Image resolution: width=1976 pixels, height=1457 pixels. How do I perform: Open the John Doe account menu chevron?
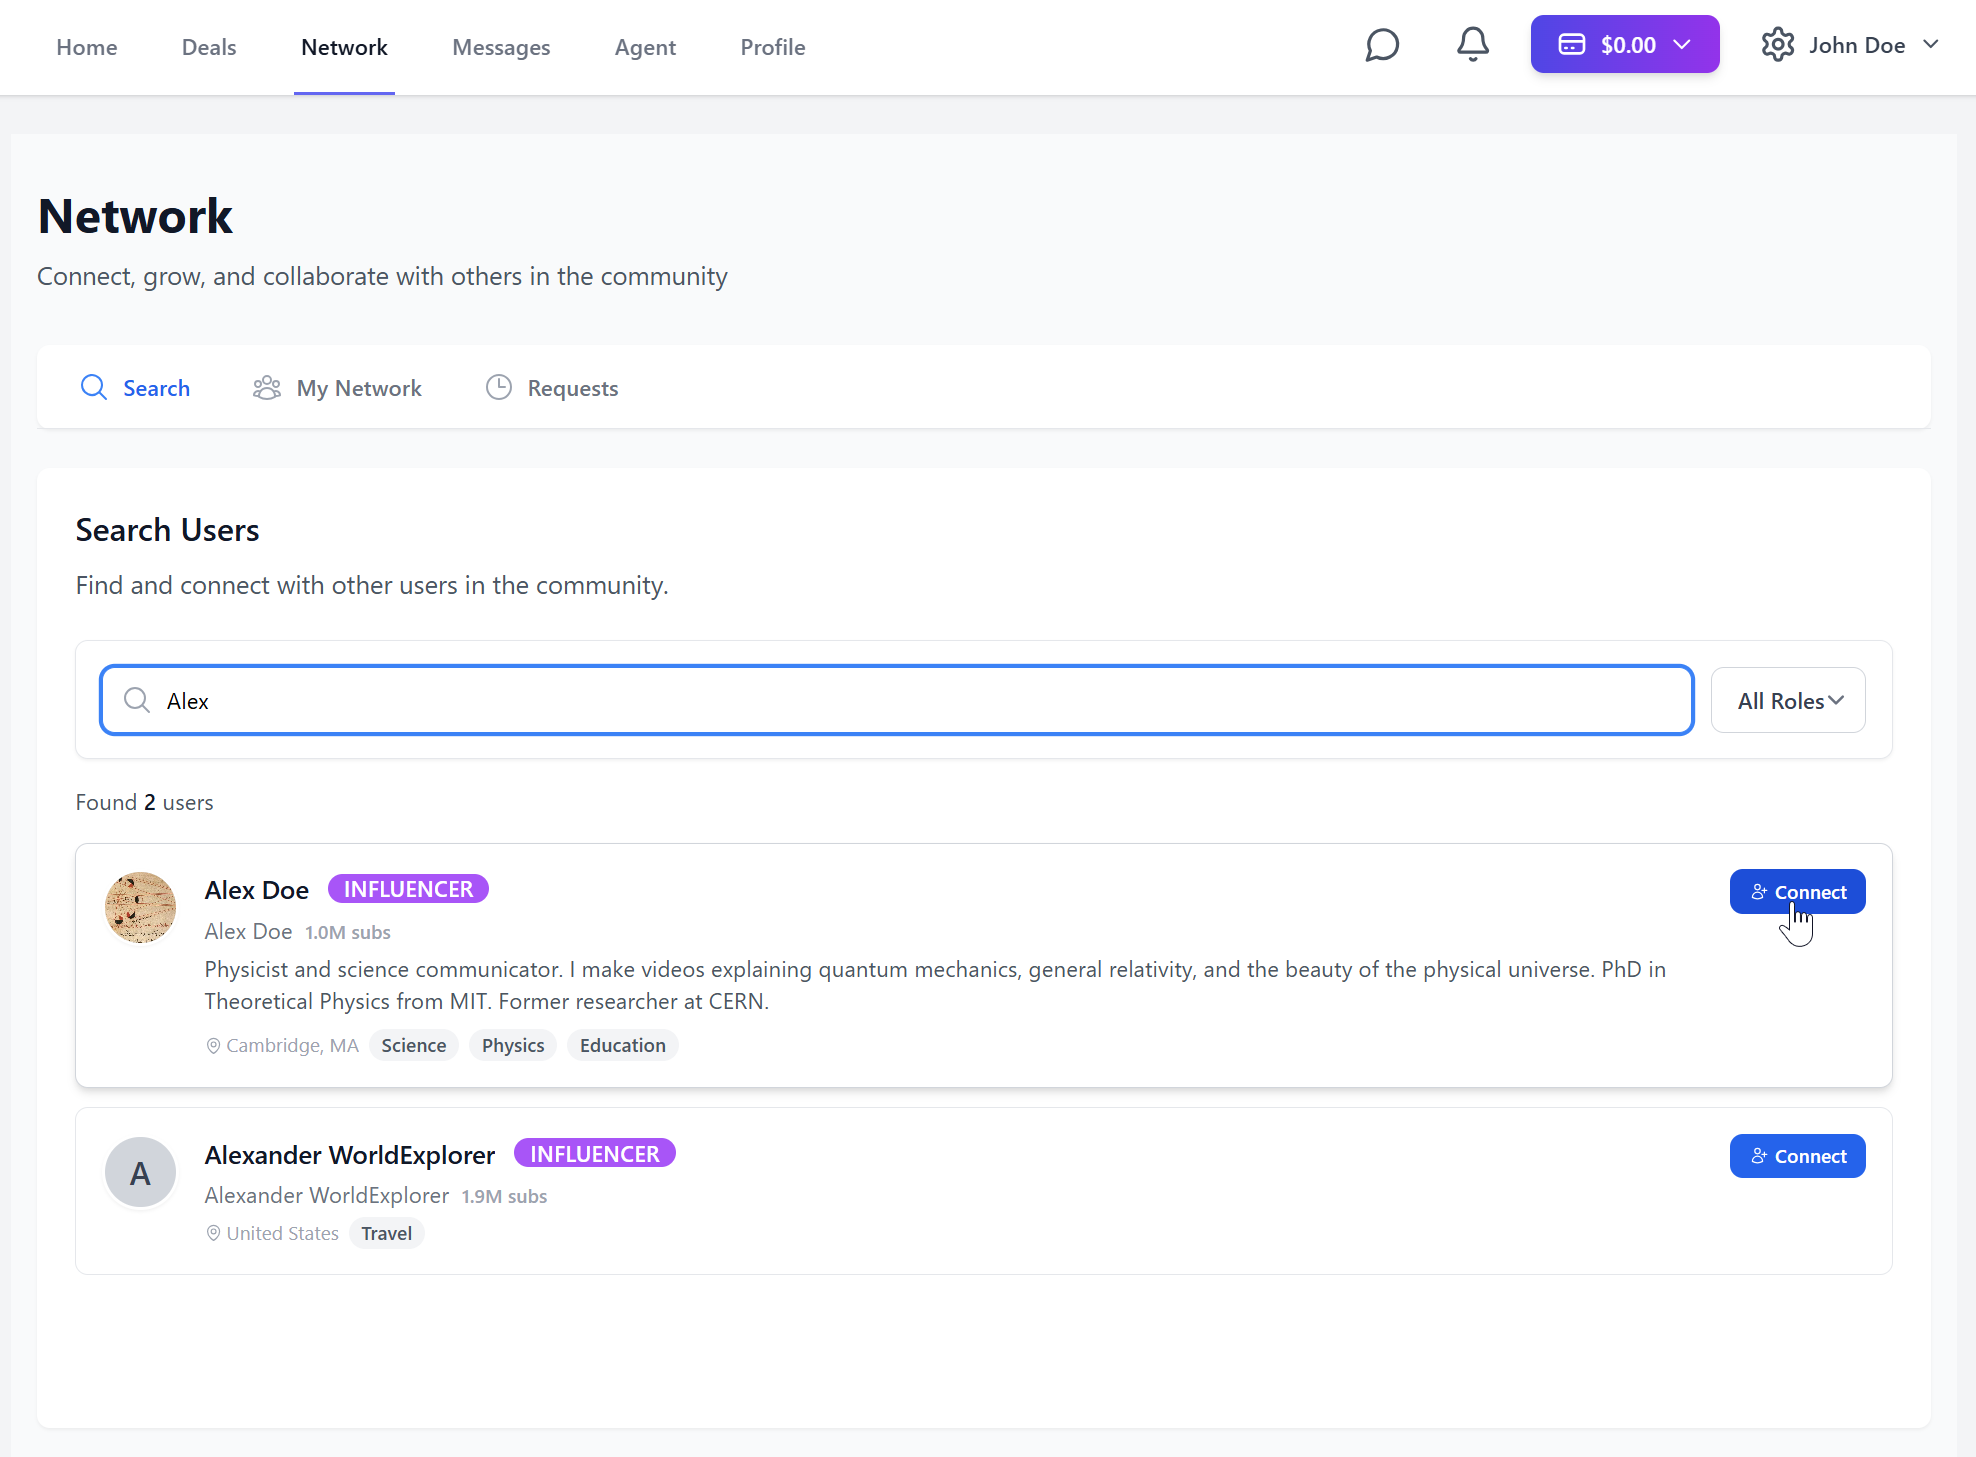1931,45
